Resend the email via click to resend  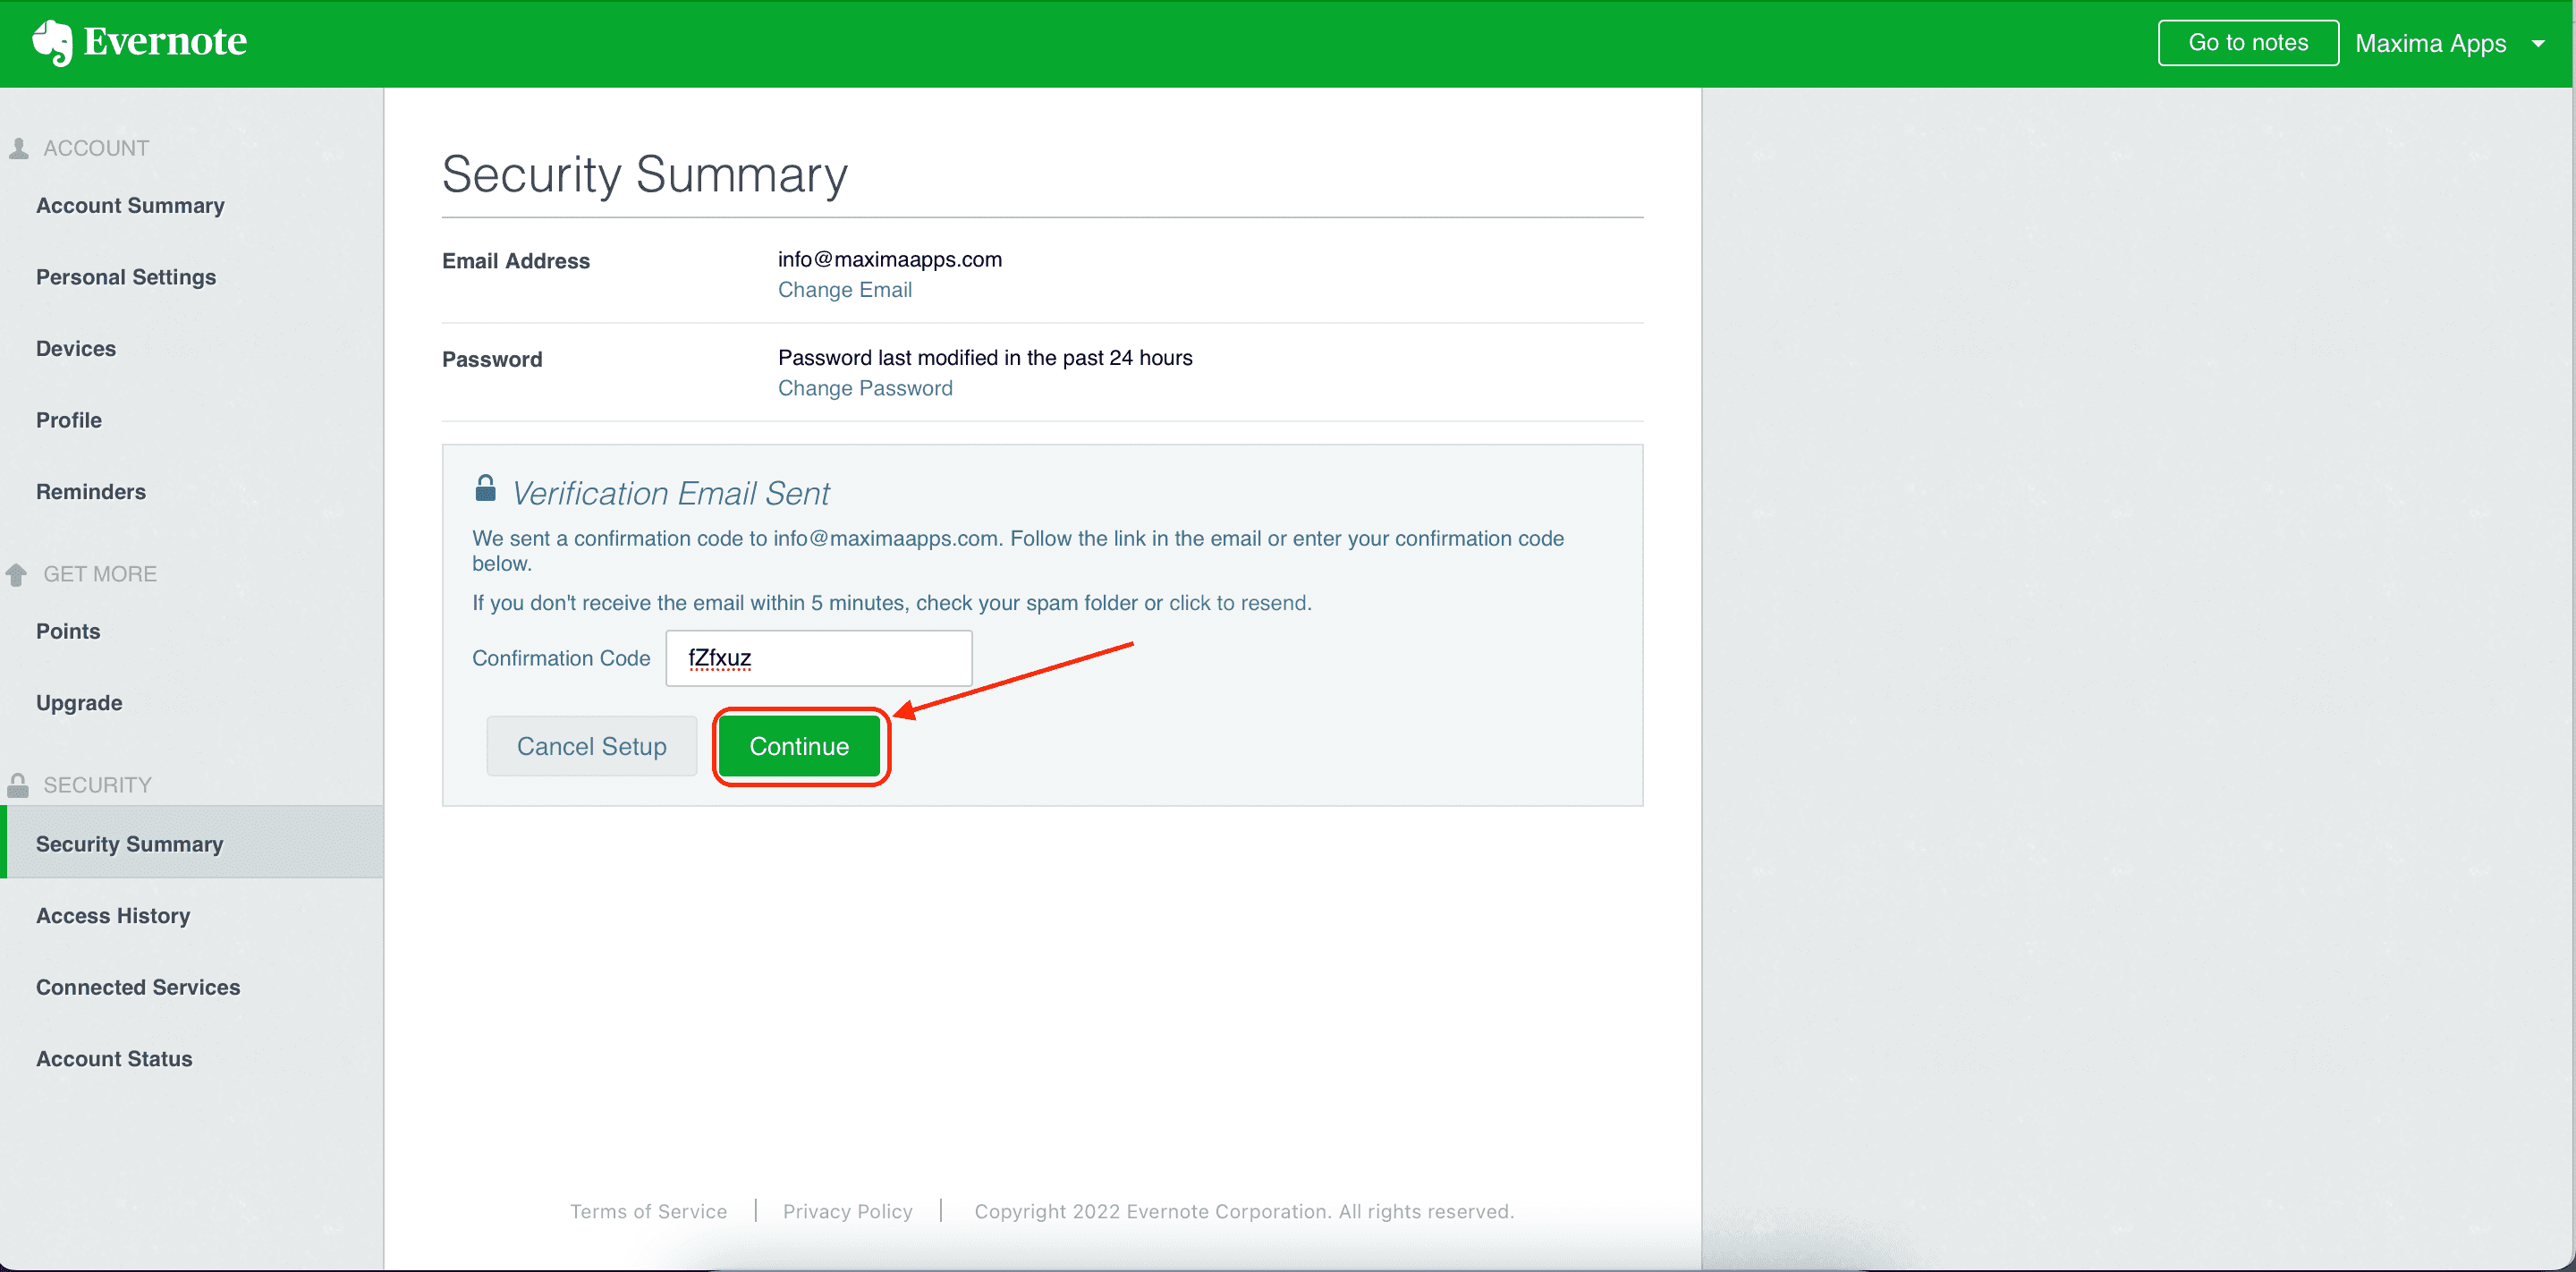click(1238, 603)
